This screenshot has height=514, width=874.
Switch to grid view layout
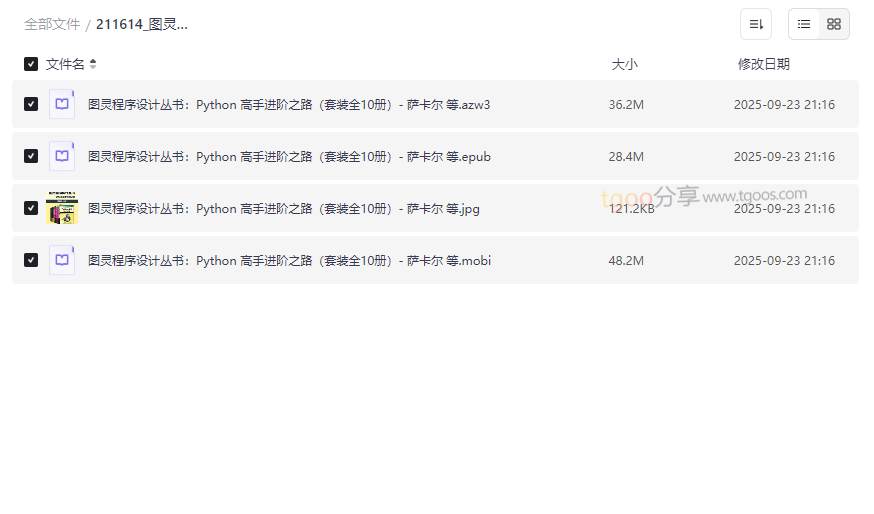(x=834, y=24)
